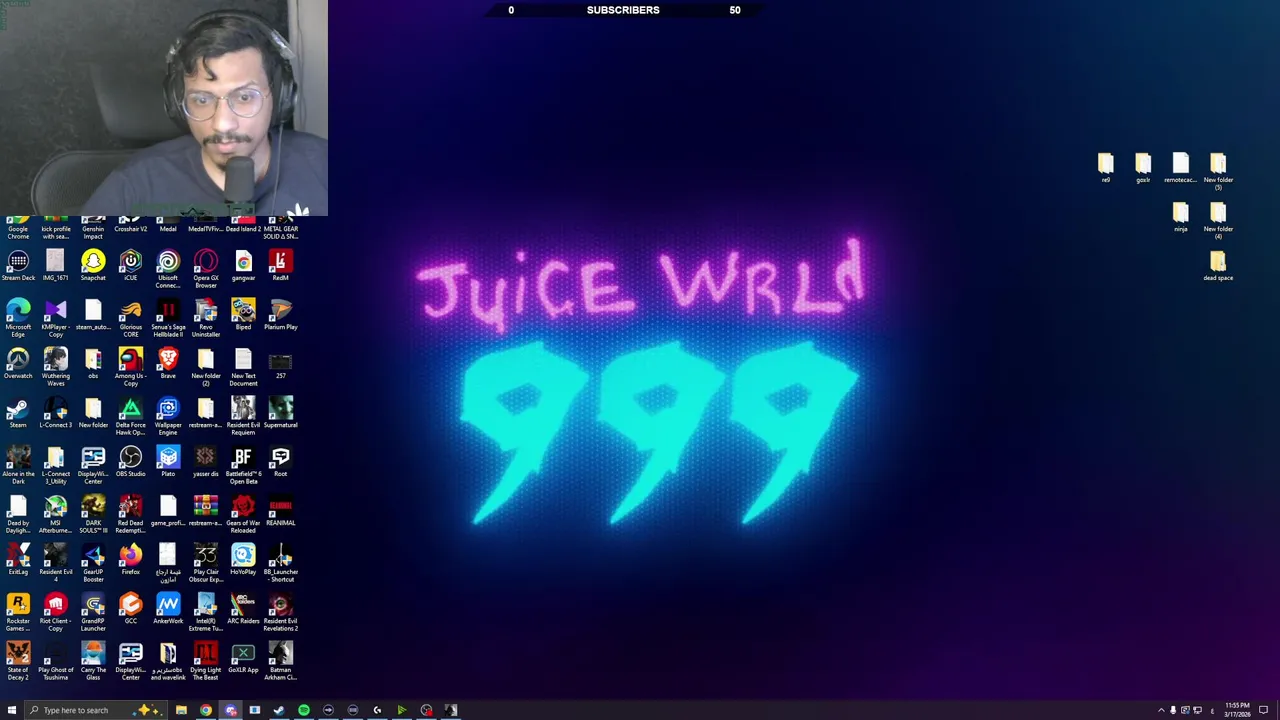
Task: Open Plarium Play shortcut
Action: point(281,315)
